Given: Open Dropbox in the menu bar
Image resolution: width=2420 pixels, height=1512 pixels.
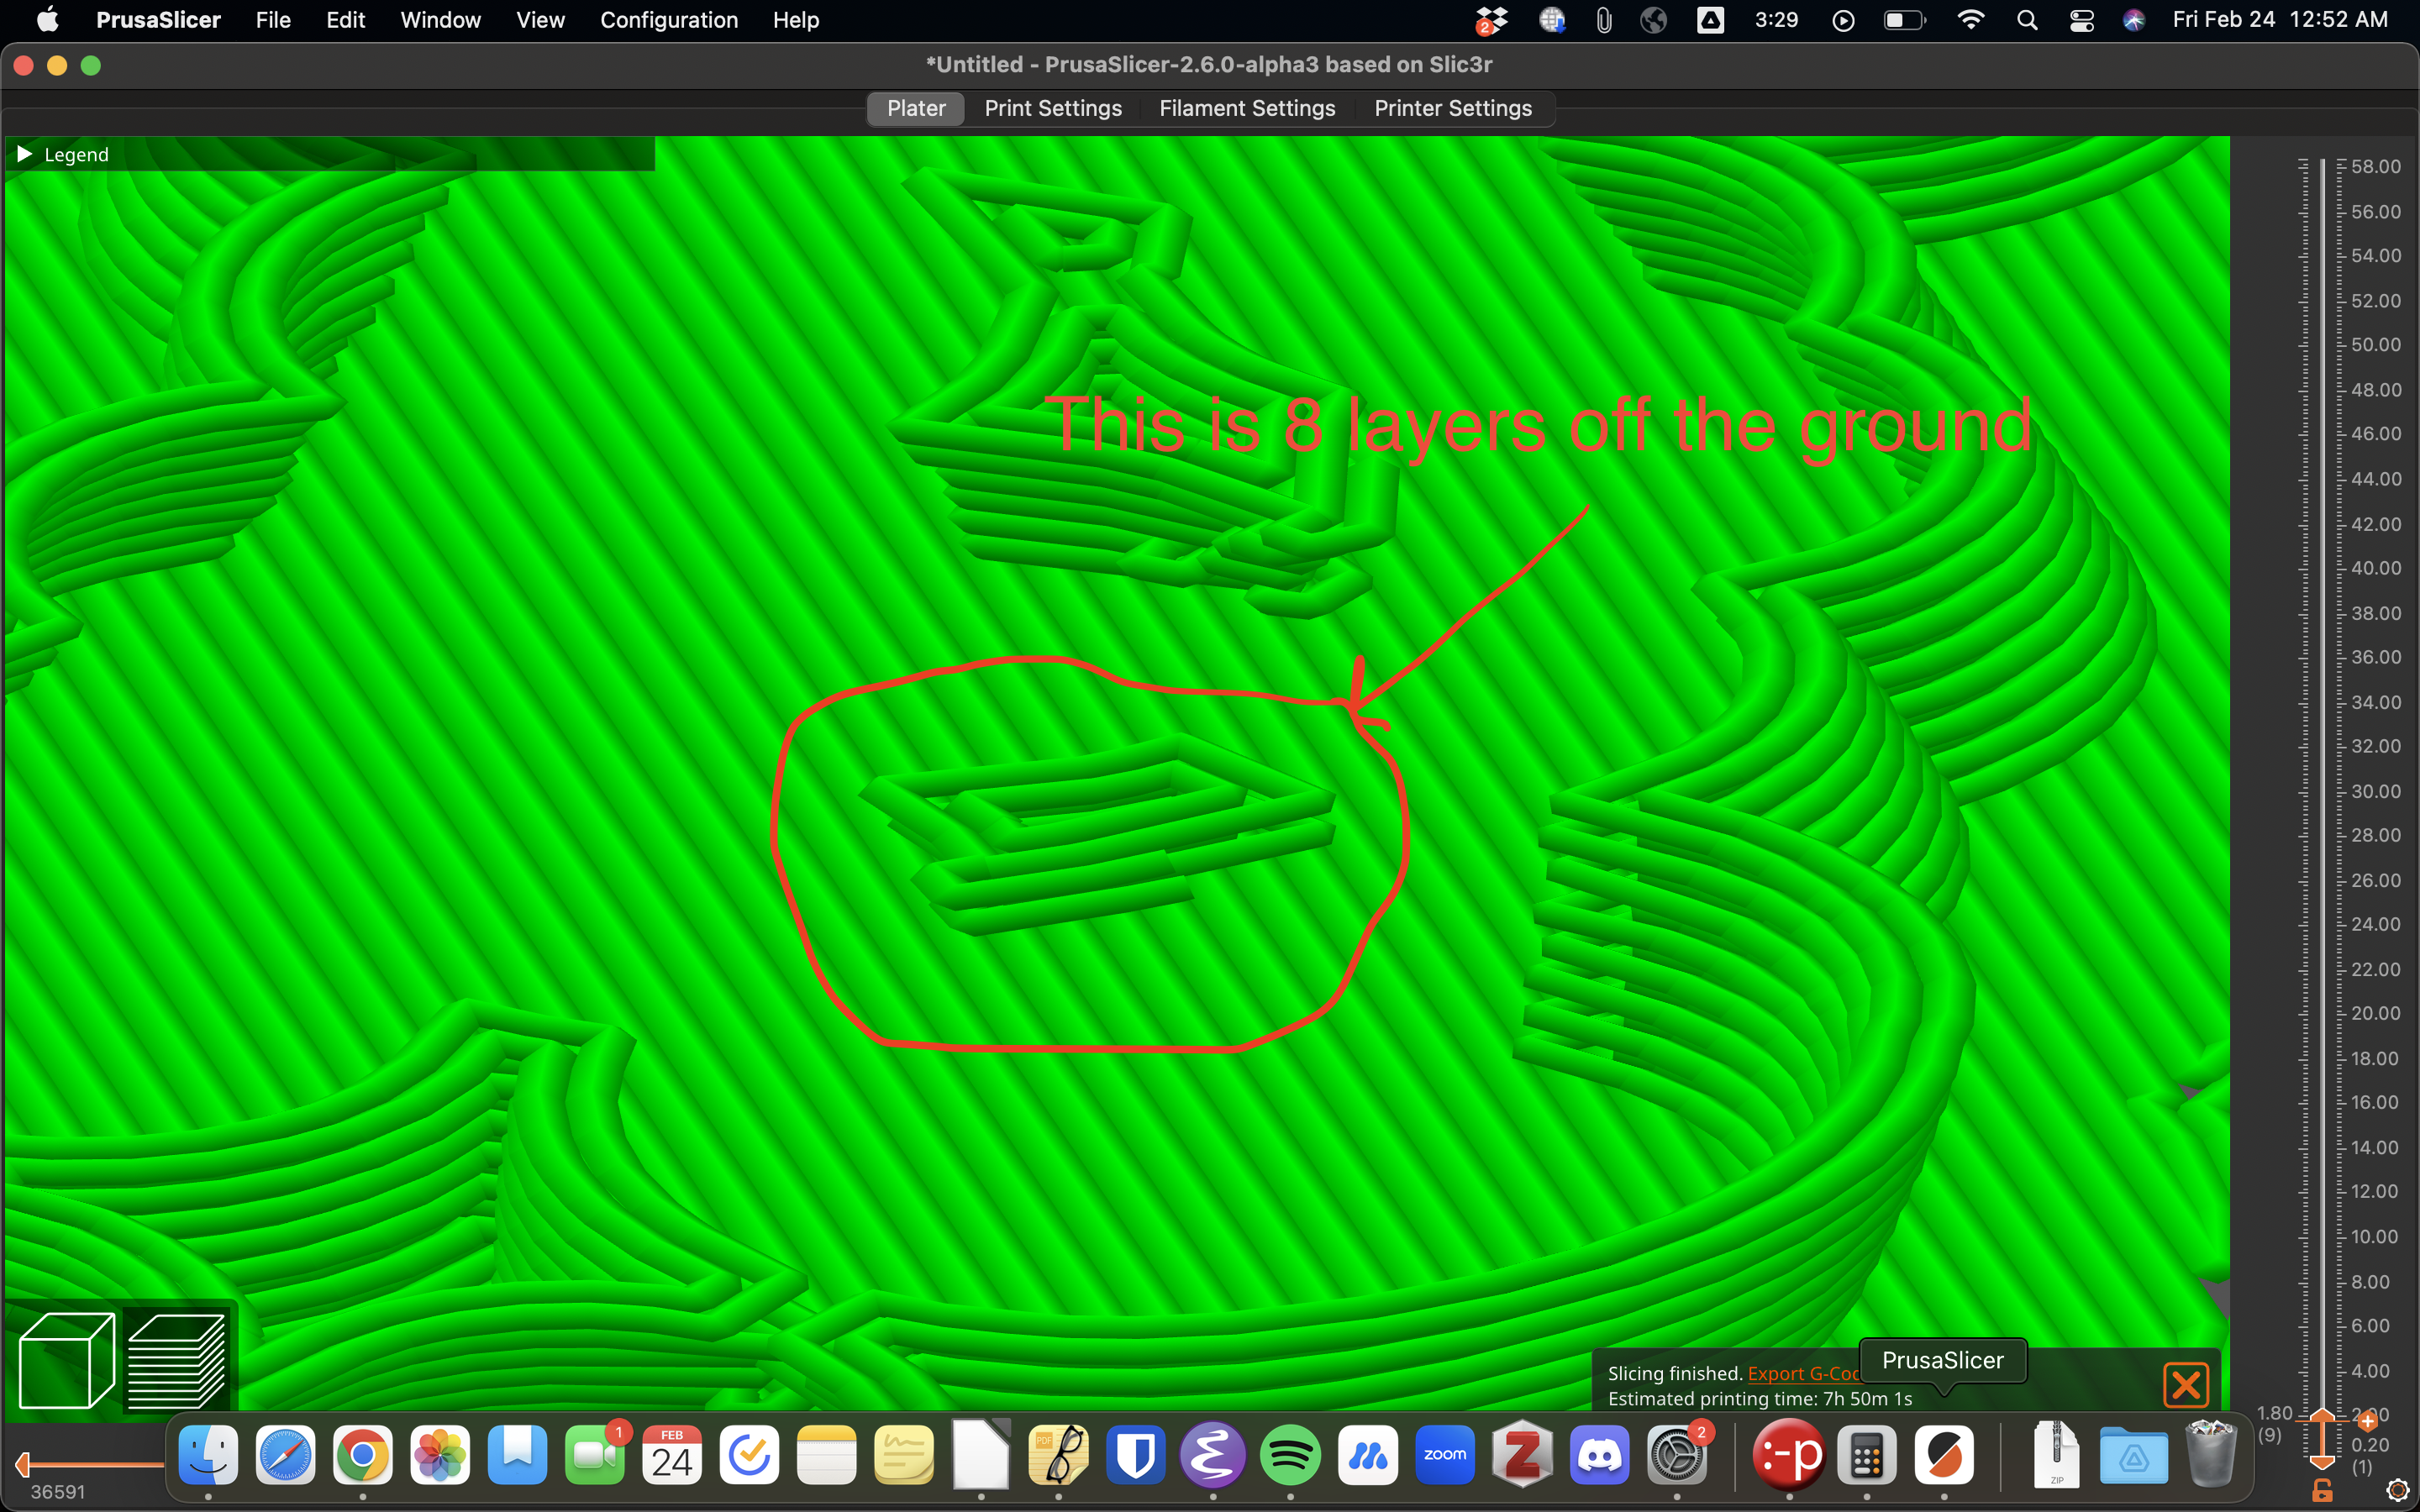Looking at the screenshot, I should tap(1491, 20).
